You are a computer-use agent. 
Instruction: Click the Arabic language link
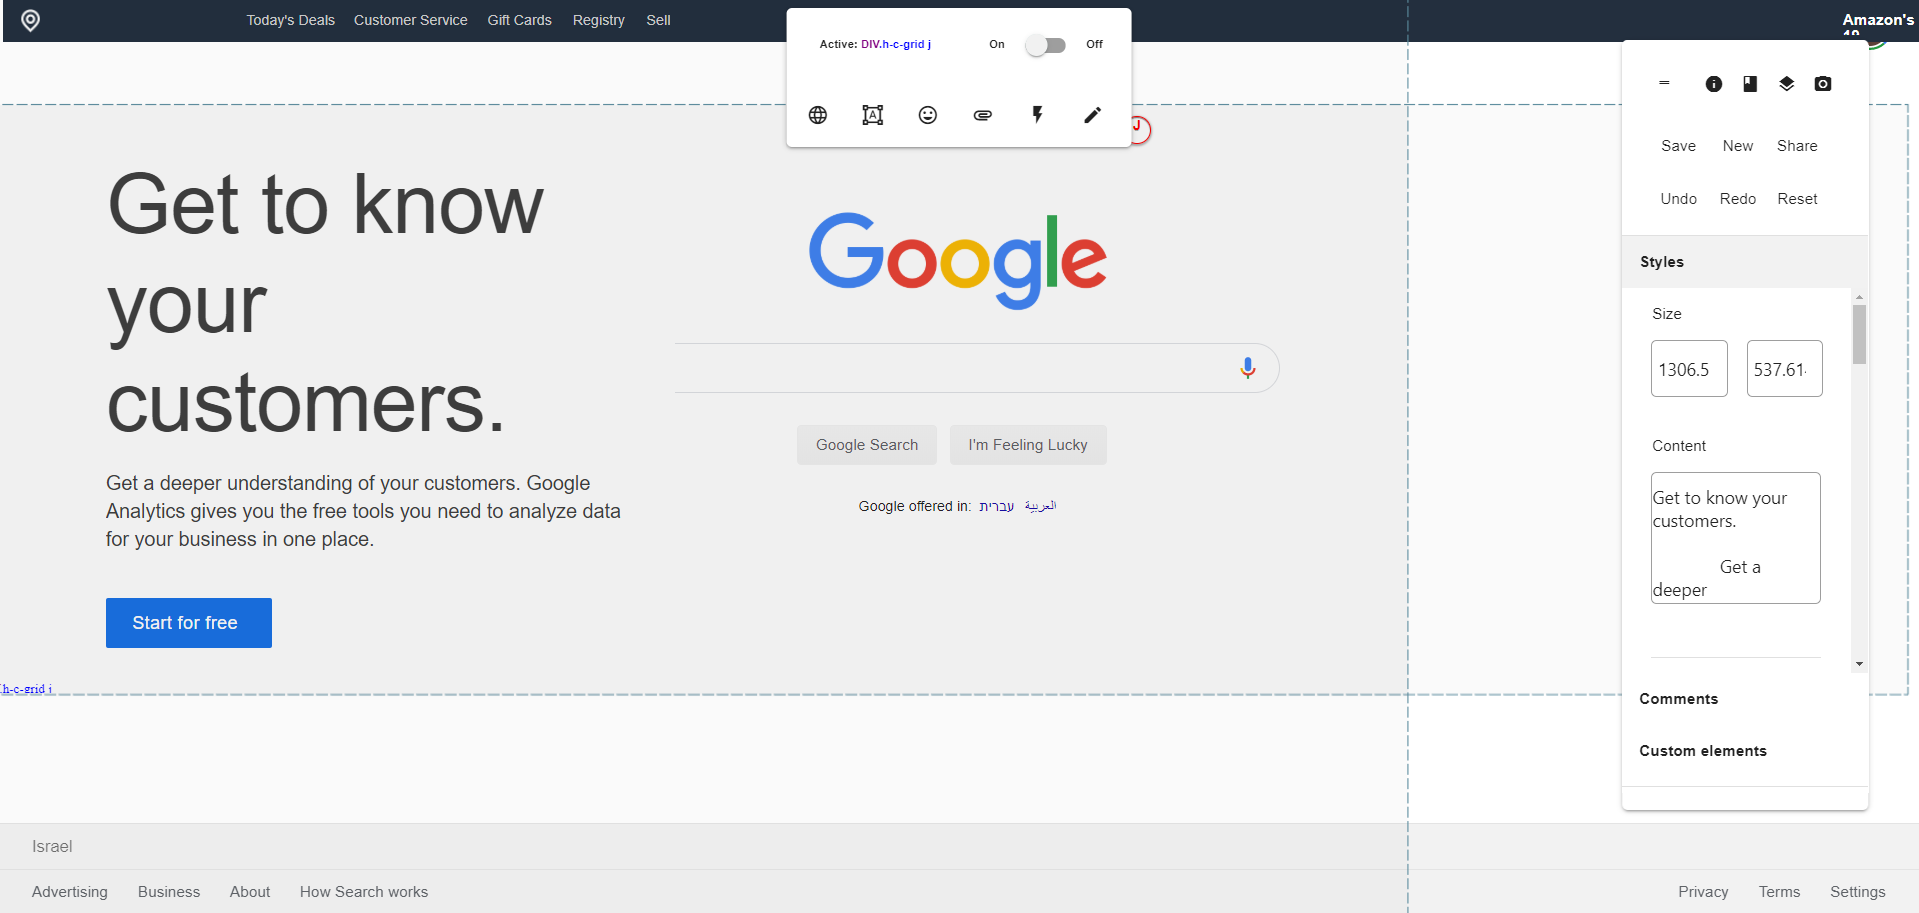pyautogui.click(x=1040, y=506)
